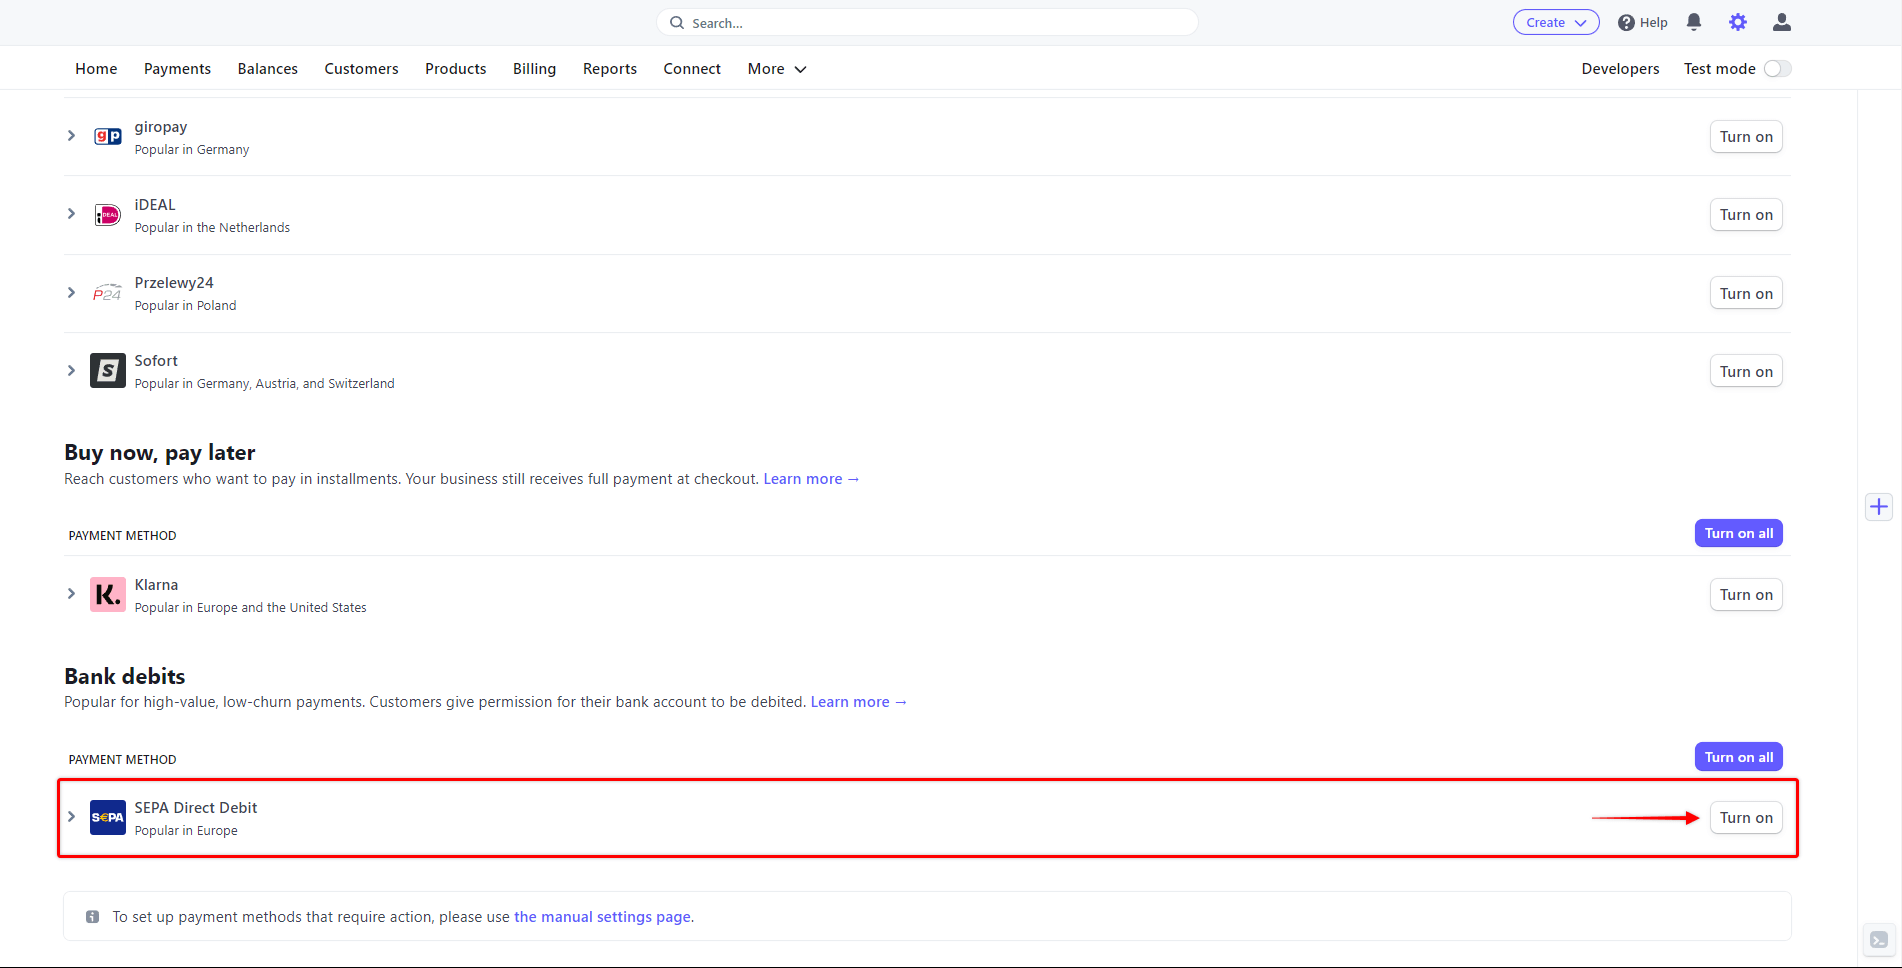The height and width of the screenshot is (968, 1902).
Task: Click the Help question mark icon
Action: point(1626,23)
